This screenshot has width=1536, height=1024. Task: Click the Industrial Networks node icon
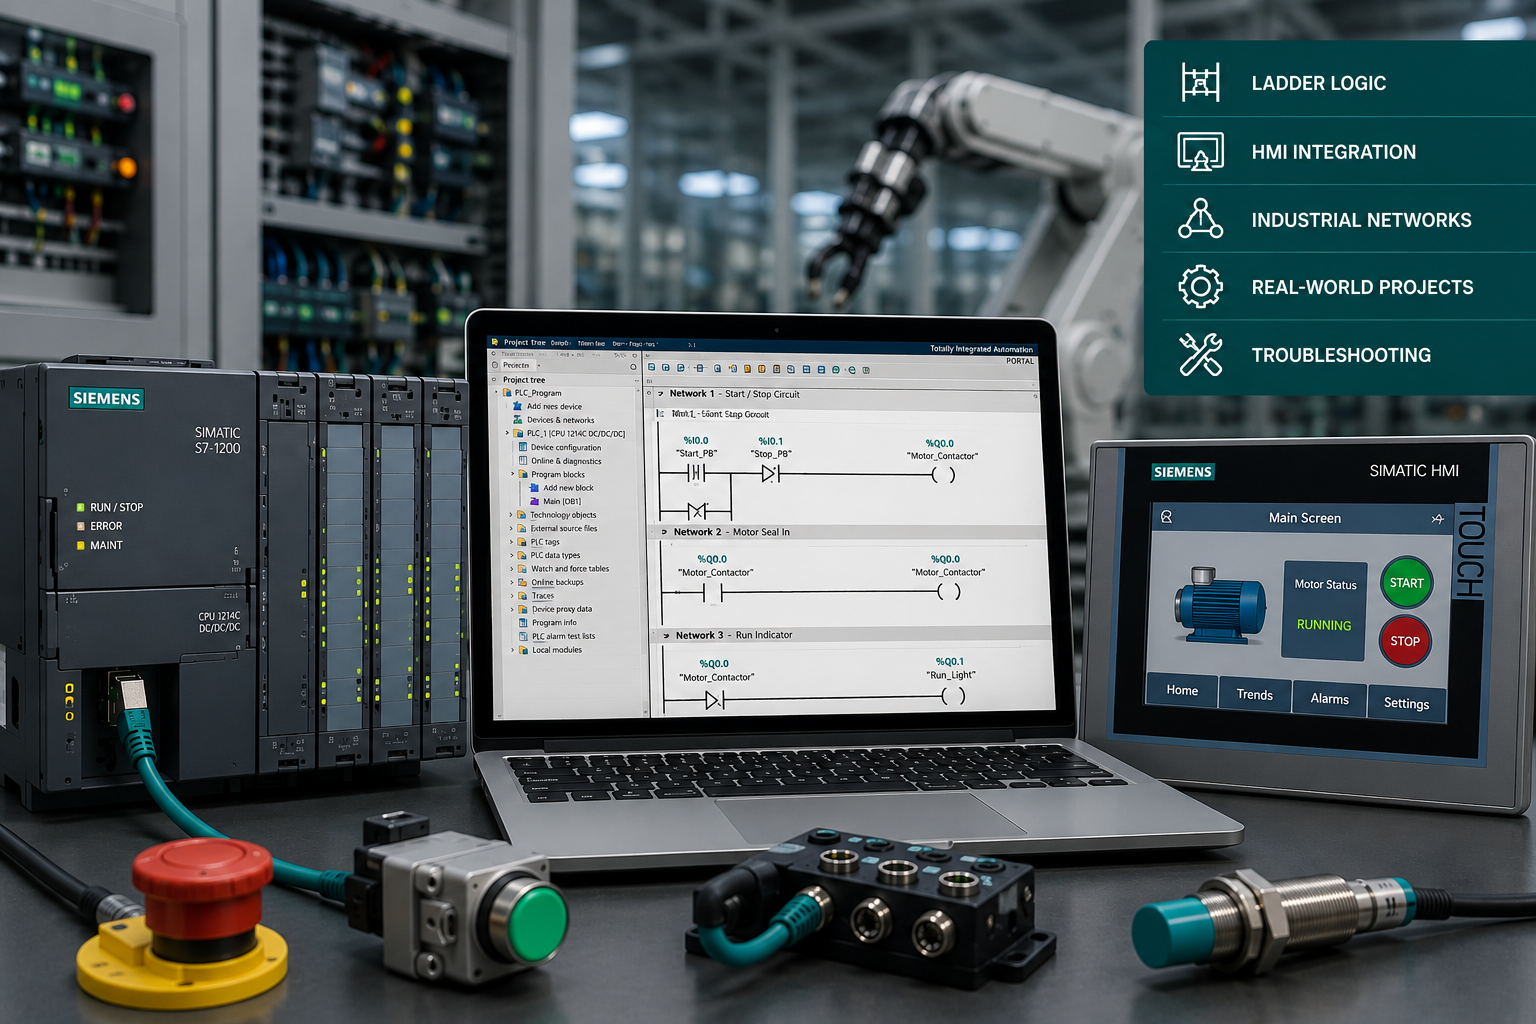[x=1200, y=219]
